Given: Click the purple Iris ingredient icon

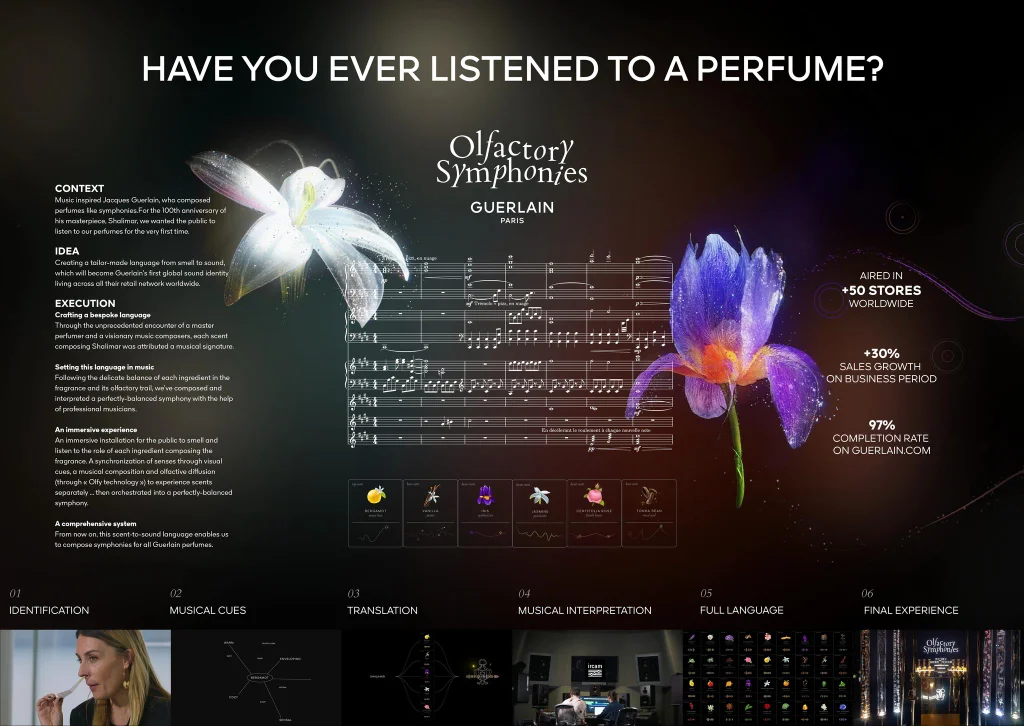Looking at the screenshot, I should (x=485, y=495).
